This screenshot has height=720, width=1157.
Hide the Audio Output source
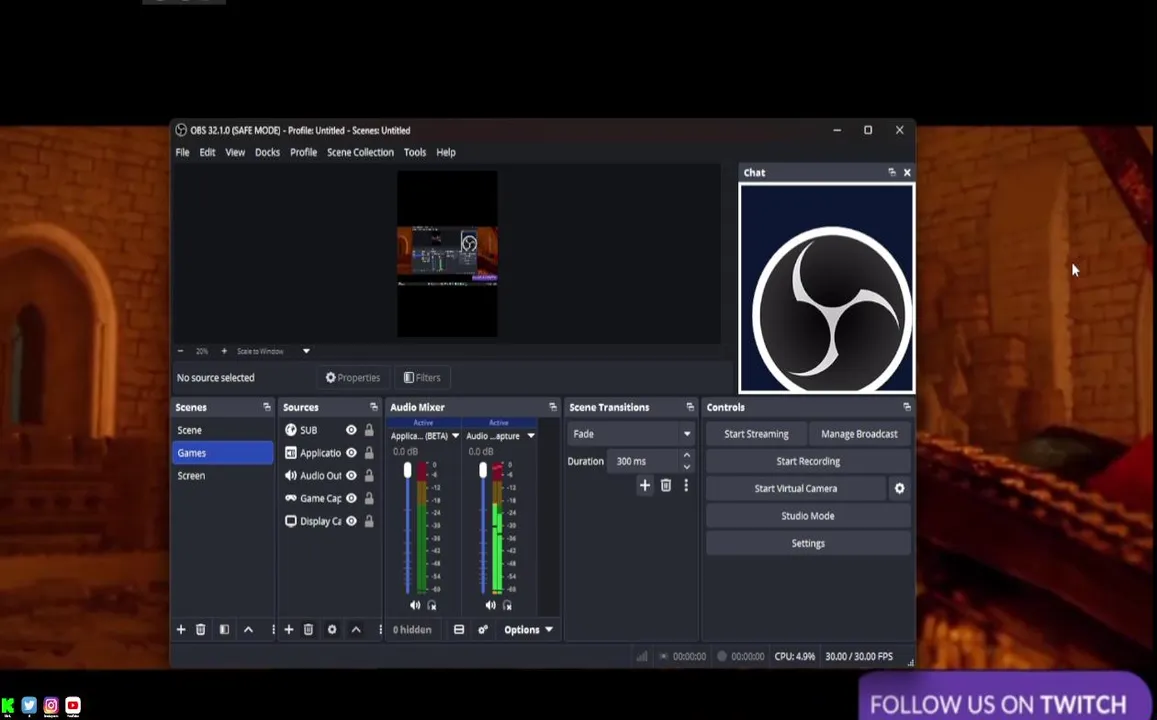point(351,476)
